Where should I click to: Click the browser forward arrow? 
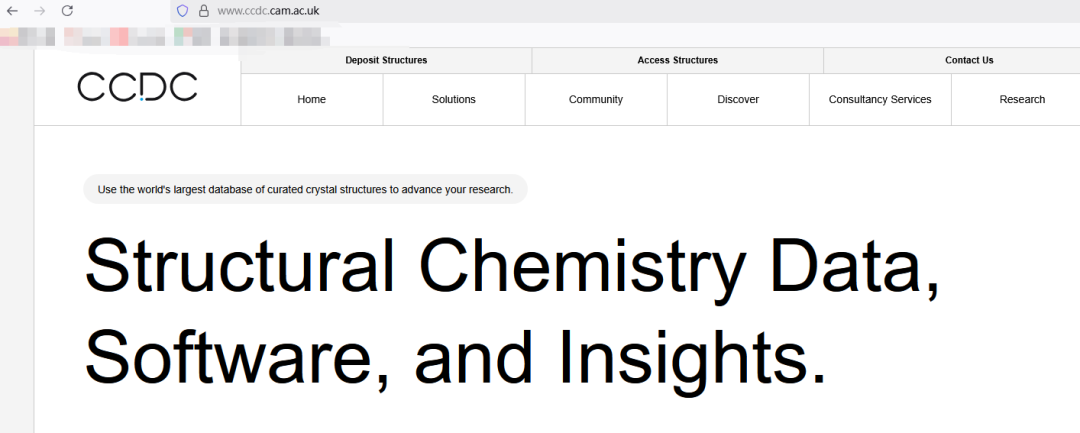40,11
